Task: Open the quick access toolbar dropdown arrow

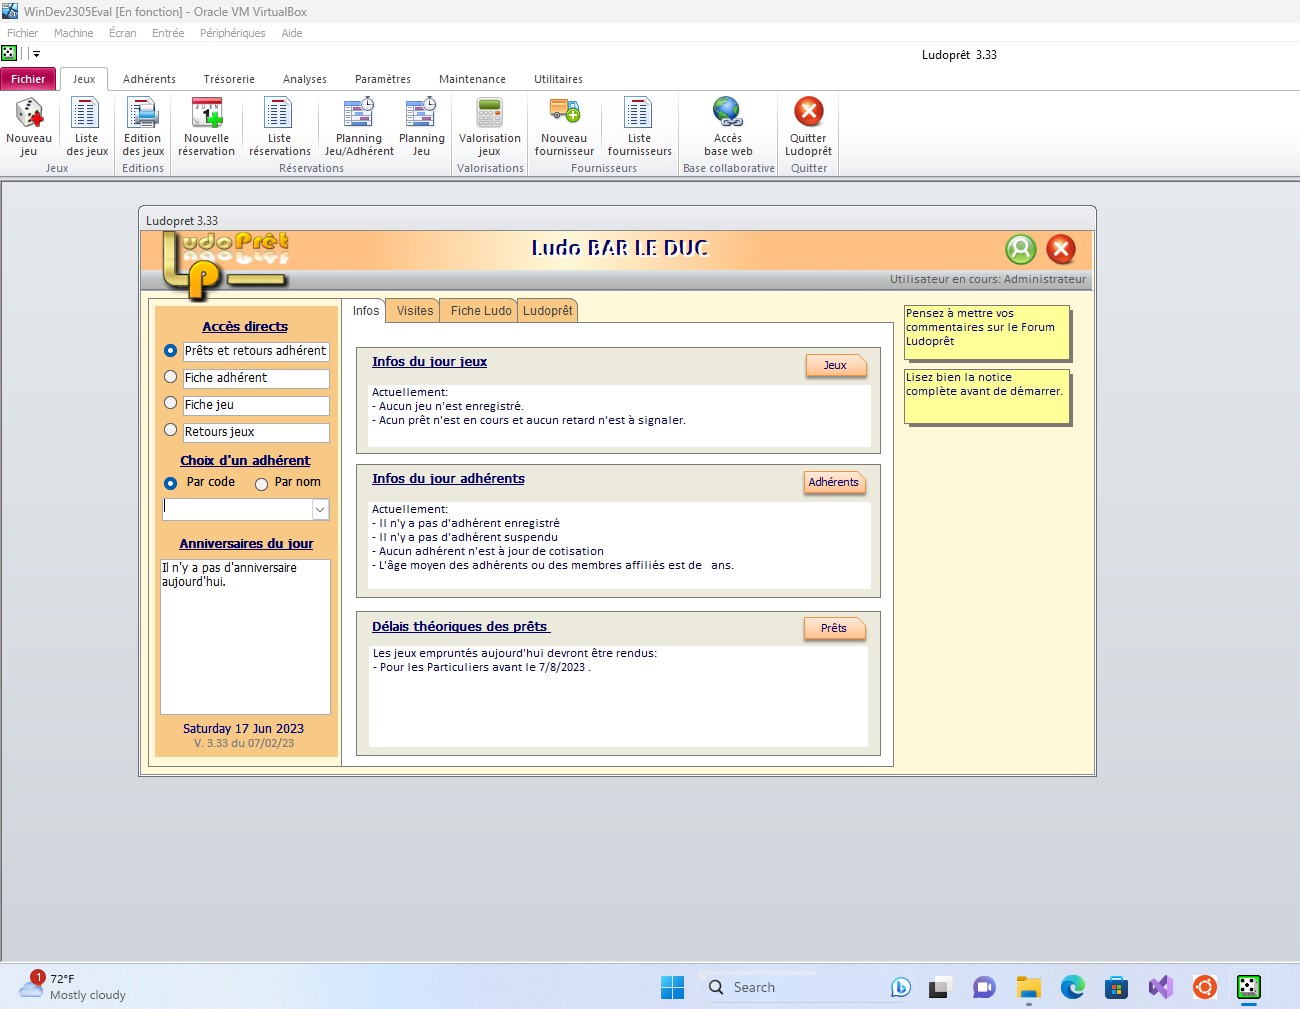Action: click(x=37, y=54)
